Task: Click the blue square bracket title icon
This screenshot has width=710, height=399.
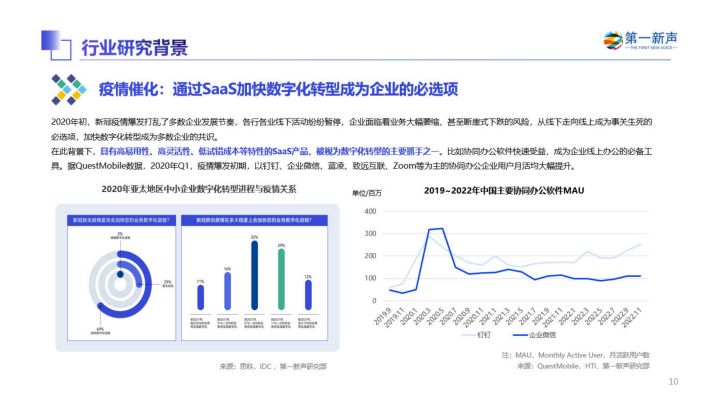Action: (x=56, y=45)
